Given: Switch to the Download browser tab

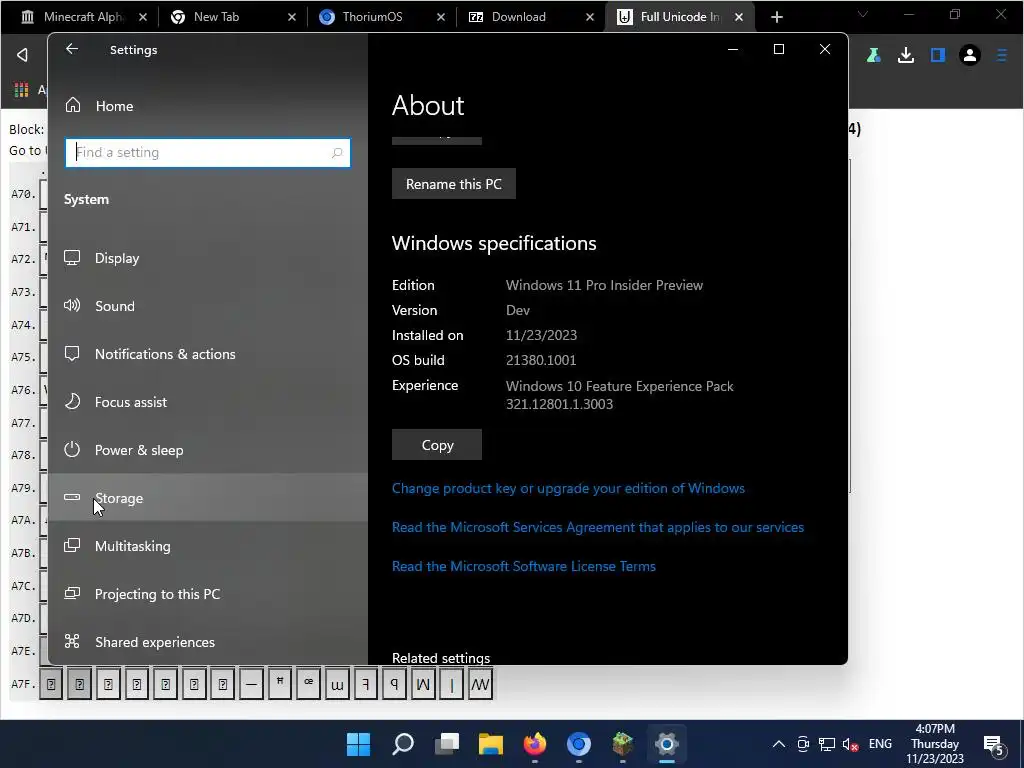Looking at the screenshot, I should click(x=518, y=17).
